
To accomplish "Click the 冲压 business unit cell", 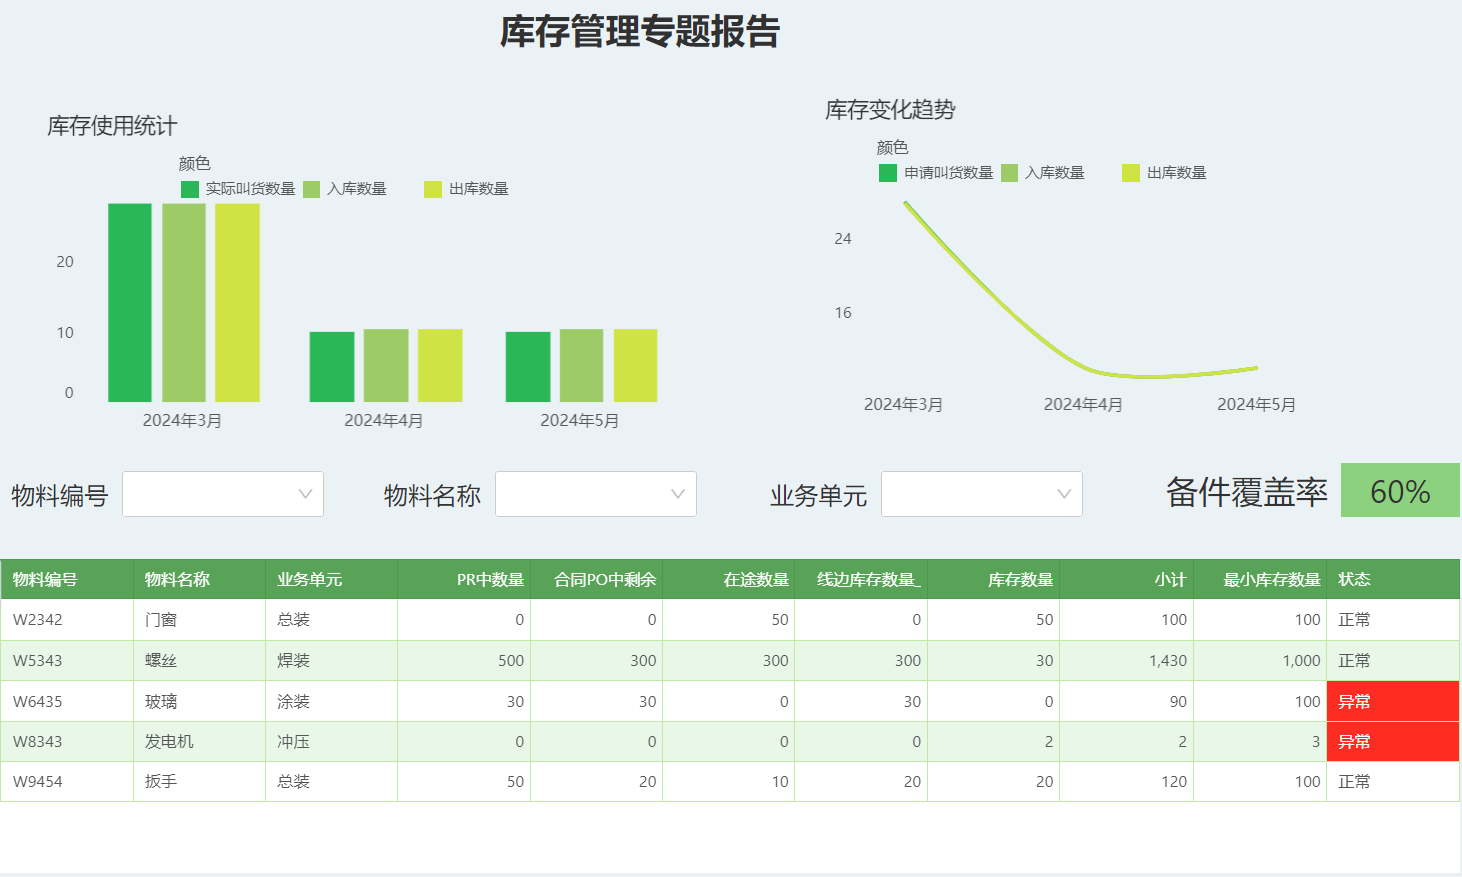I will pyautogui.click(x=331, y=742).
